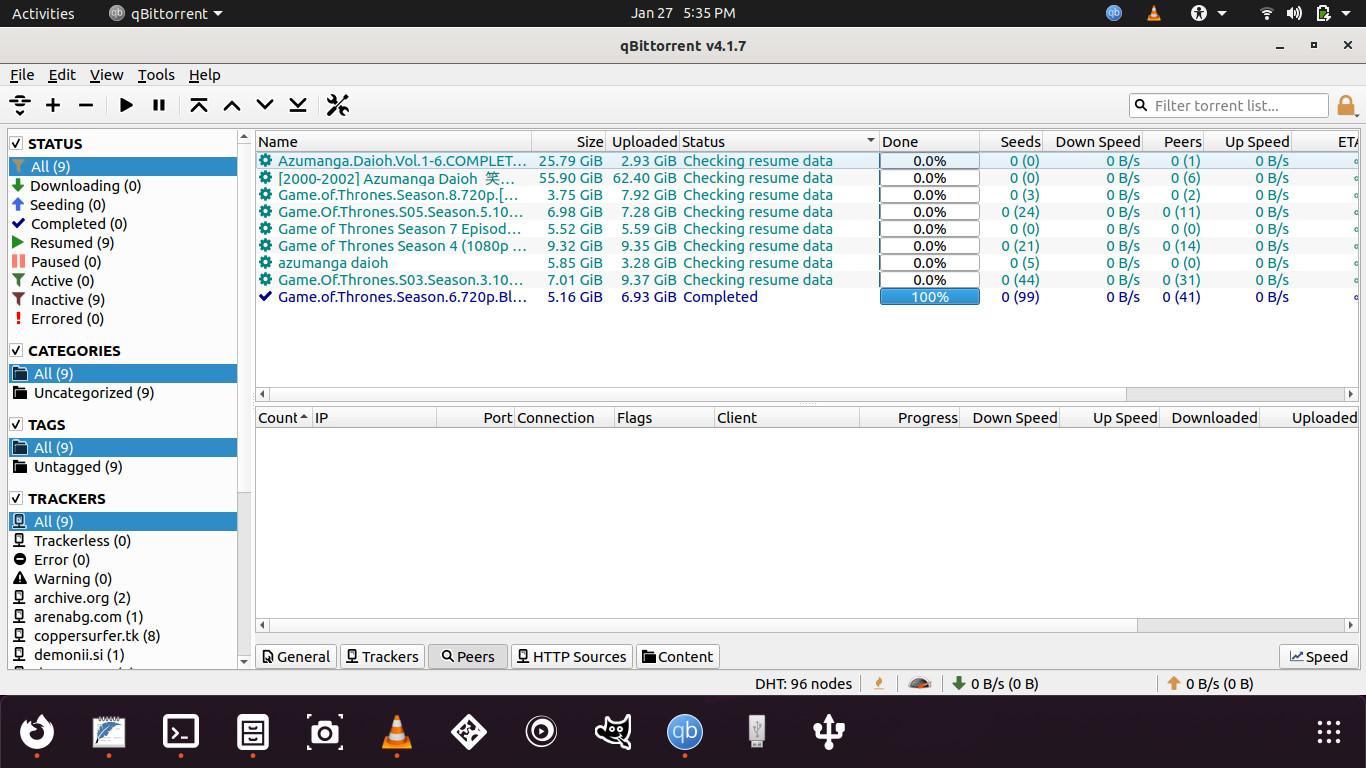Open Options via the wrench-screwdriver icon
1366x768 pixels.
pyautogui.click(x=338, y=105)
